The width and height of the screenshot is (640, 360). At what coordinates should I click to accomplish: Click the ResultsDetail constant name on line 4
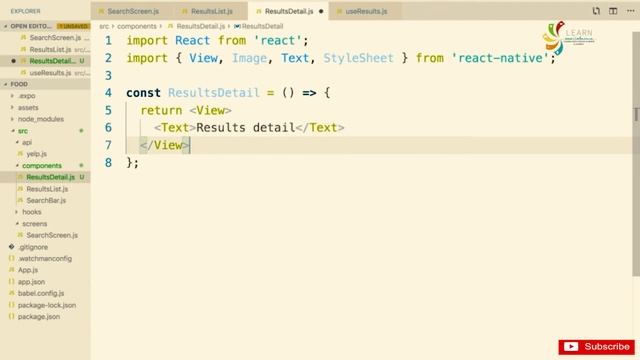tap(213, 93)
